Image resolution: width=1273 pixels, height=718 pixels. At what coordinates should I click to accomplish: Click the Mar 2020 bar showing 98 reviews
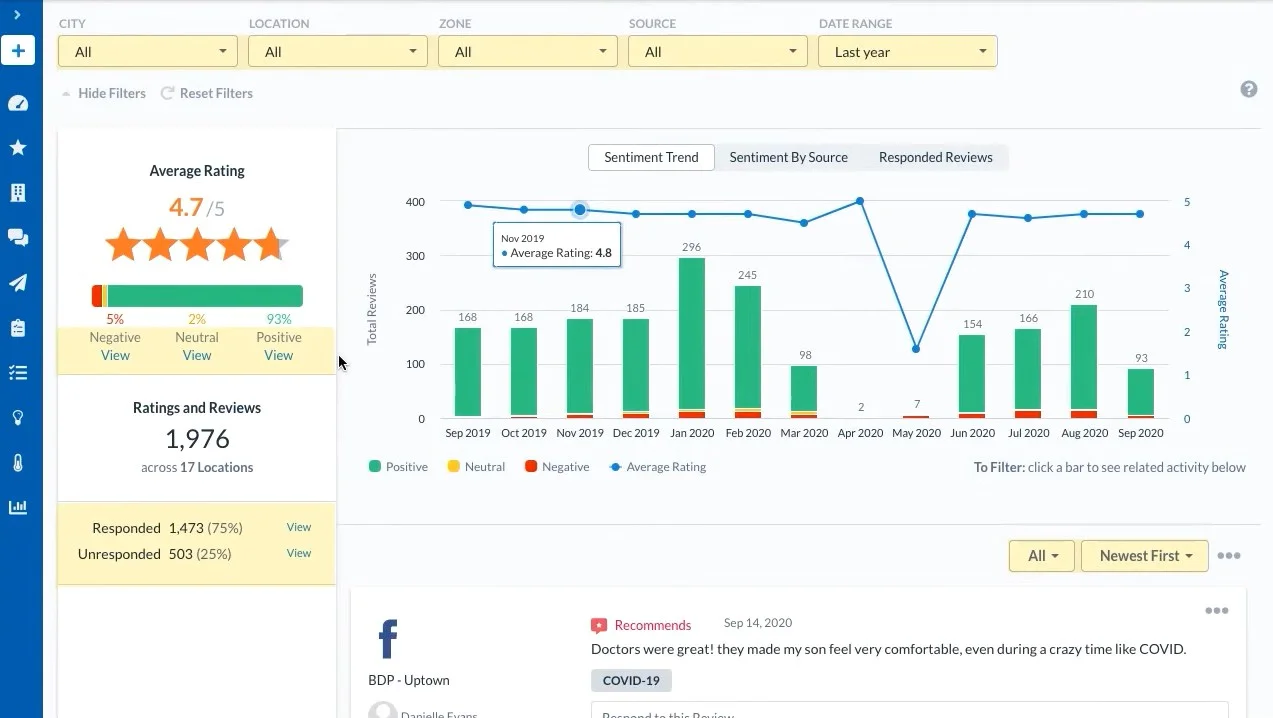(x=804, y=392)
